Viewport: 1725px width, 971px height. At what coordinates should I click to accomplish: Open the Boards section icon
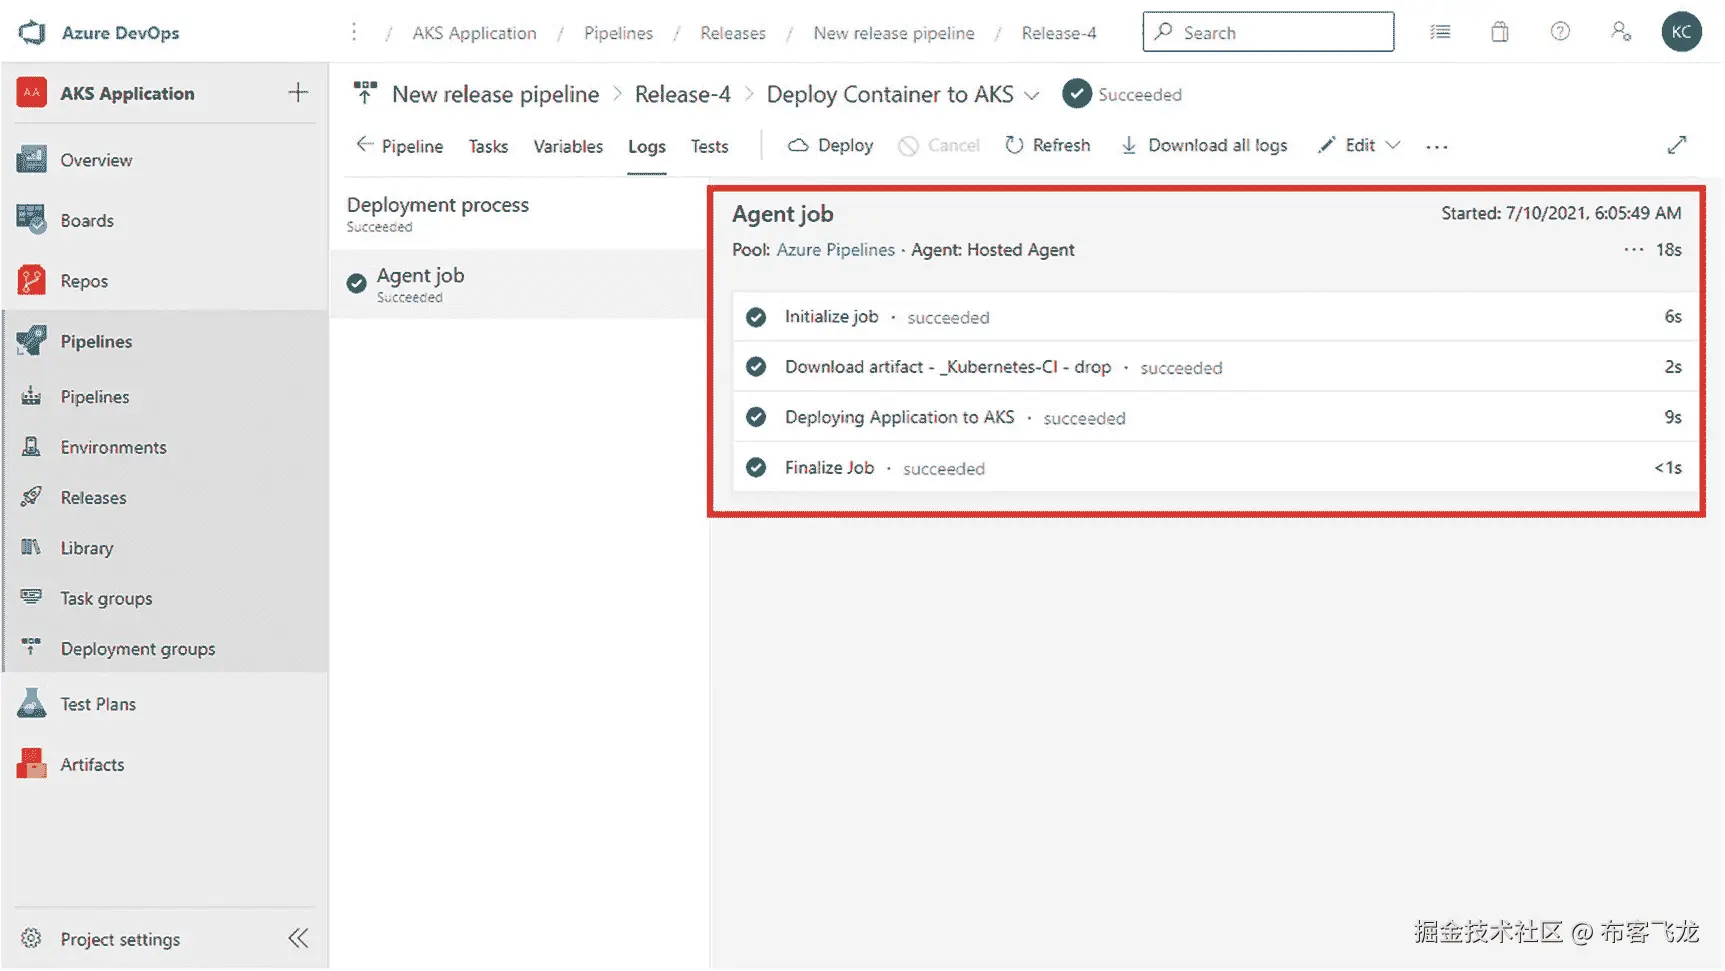tap(31, 220)
